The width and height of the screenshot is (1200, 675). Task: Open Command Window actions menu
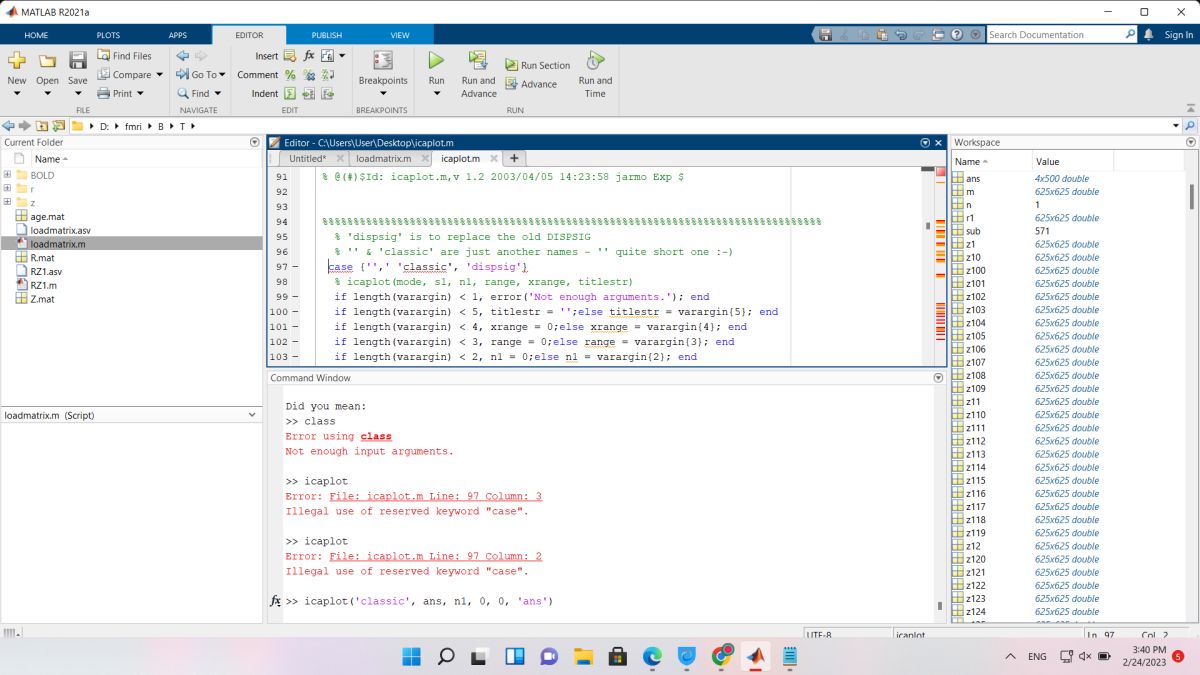pos(938,378)
